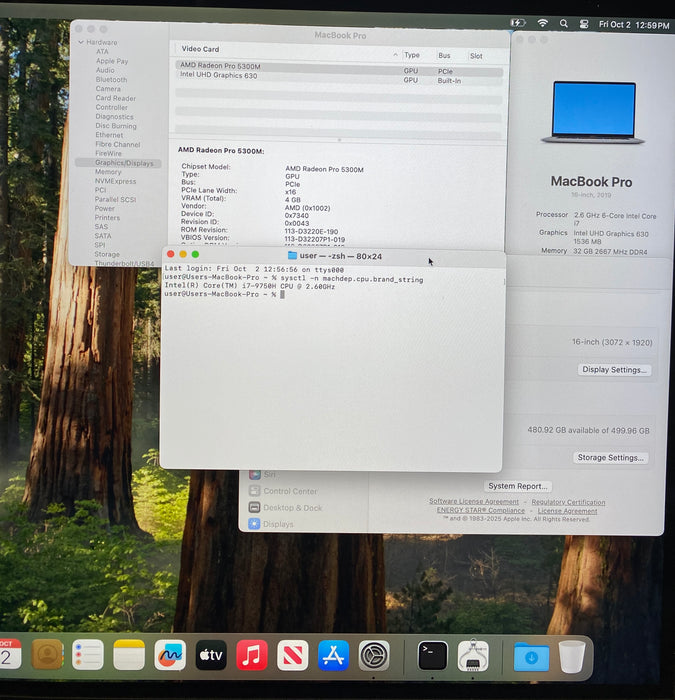This screenshot has height=700, width=675.
Task: Open ENERGY STAR Compliance link
Action: (480, 510)
